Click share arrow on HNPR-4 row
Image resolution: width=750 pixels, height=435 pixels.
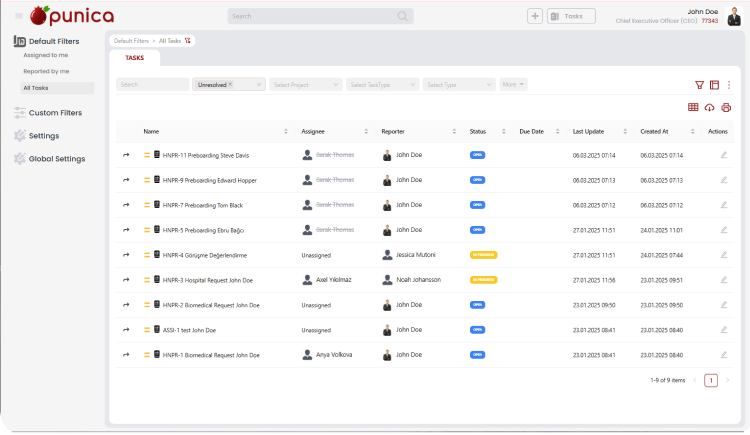click(126, 255)
